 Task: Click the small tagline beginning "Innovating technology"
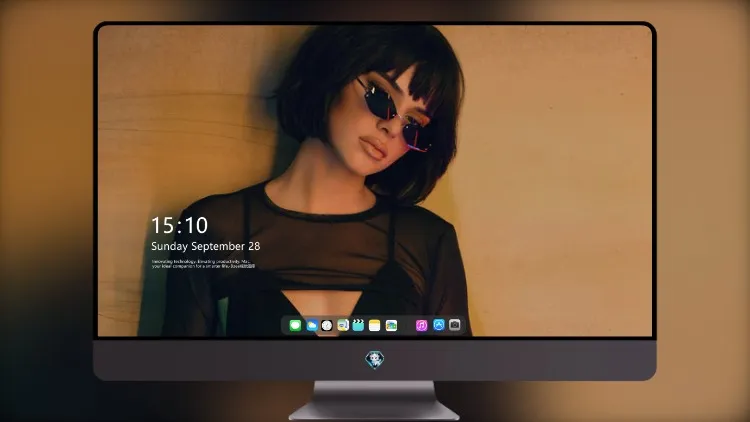203,264
